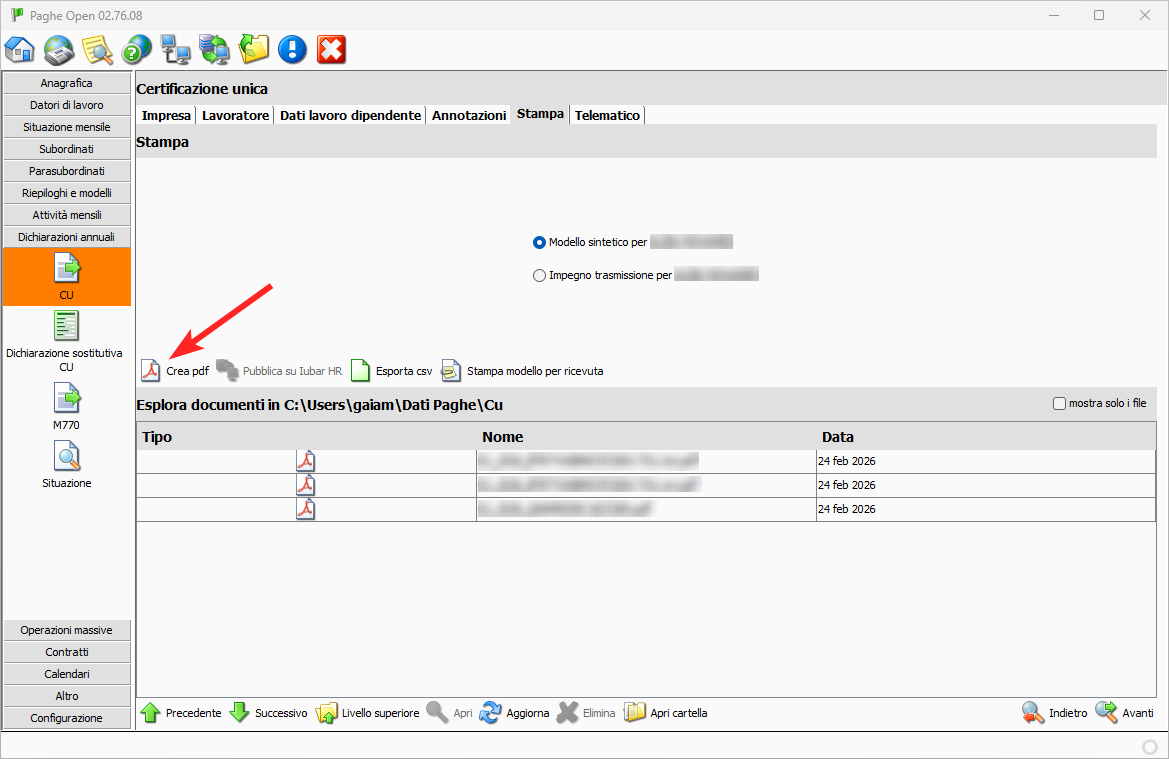The image size is (1169, 759).
Task: Expand the Operazioni massive section
Action: [x=67, y=630]
